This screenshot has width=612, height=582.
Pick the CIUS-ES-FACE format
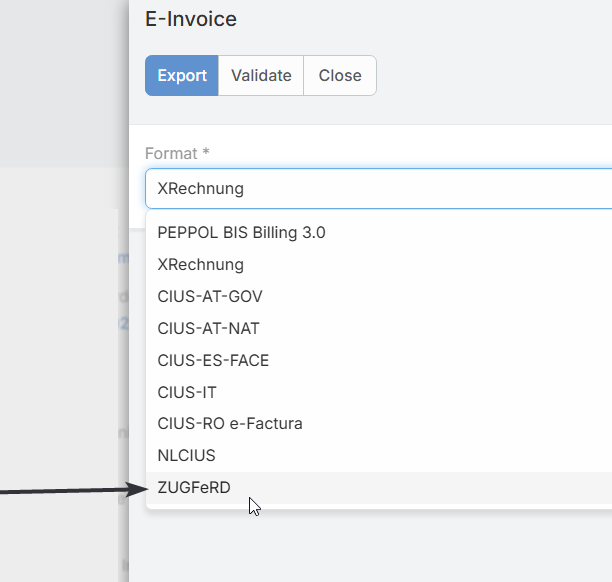point(379,361)
